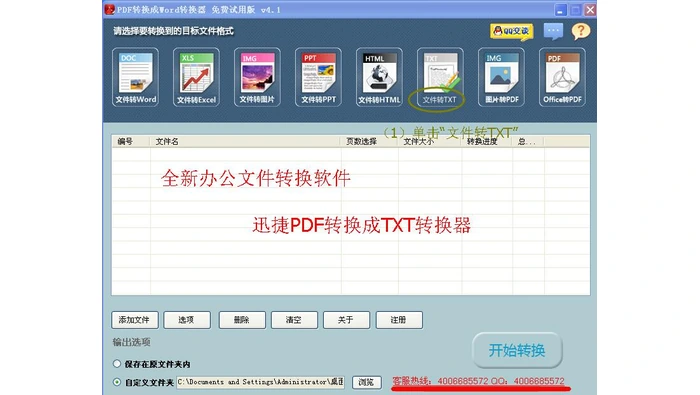This screenshot has width=700, height=395.
Task: Click the 文件大小 column header
Action: (x=429, y=141)
